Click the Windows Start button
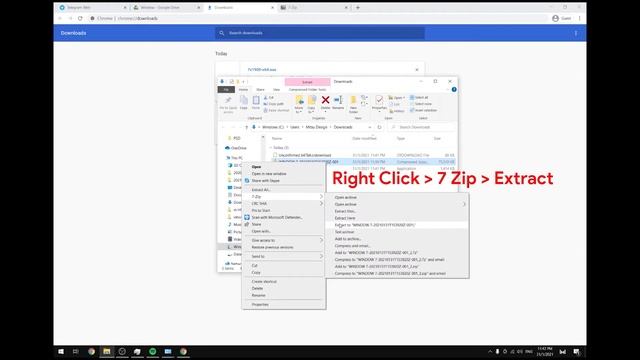 click(x=61, y=351)
